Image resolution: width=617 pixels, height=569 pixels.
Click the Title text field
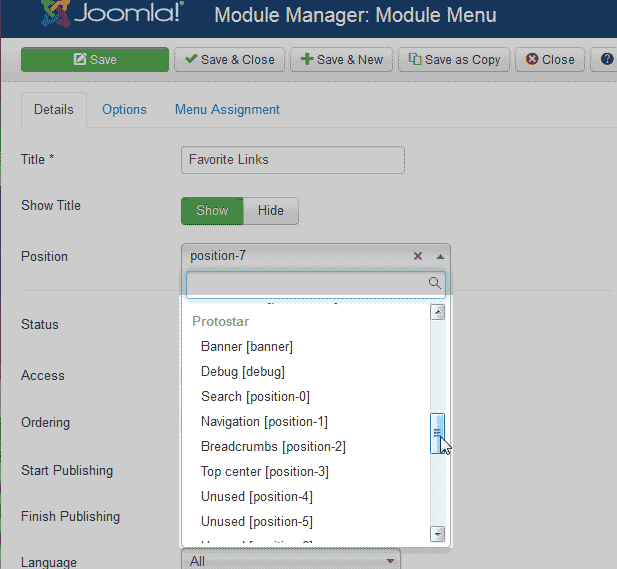(293, 160)
